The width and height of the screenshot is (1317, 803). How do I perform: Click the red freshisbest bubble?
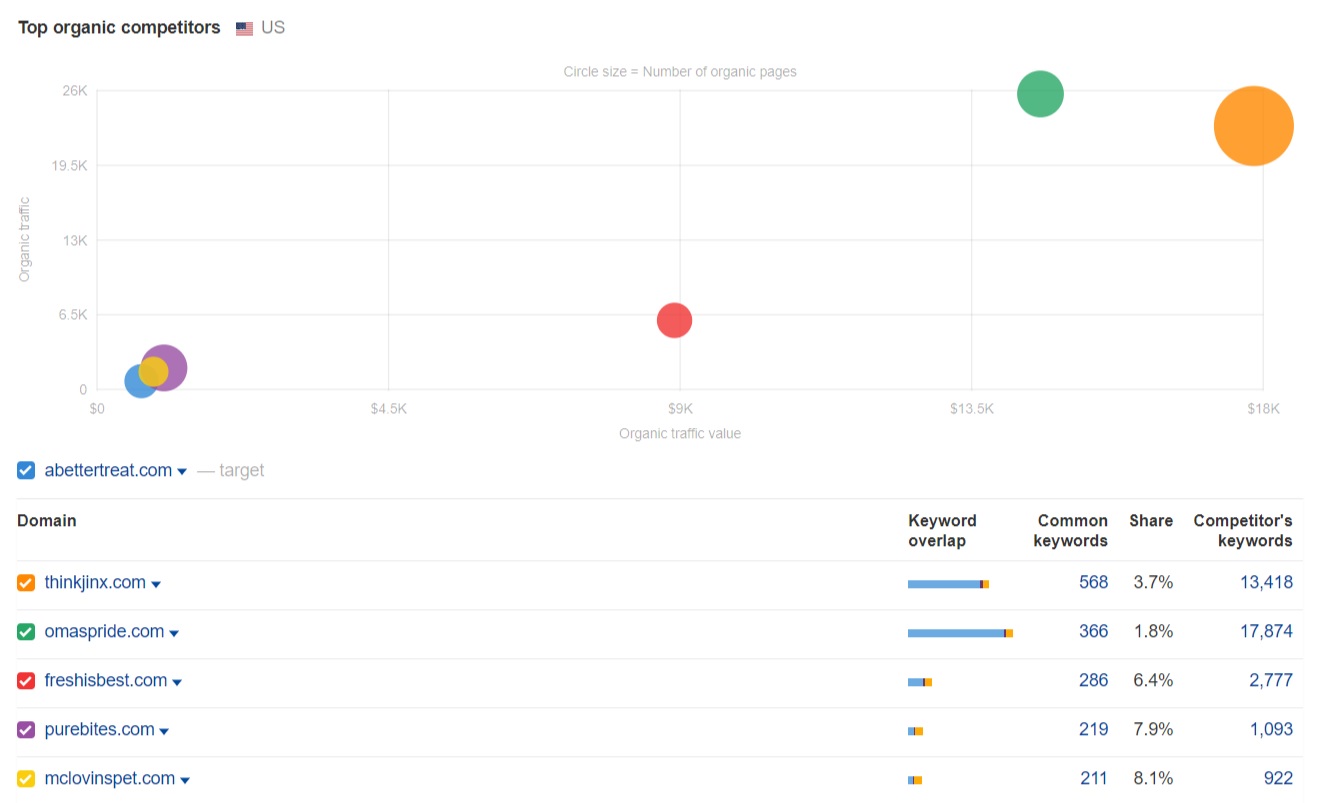pos(675,320)
